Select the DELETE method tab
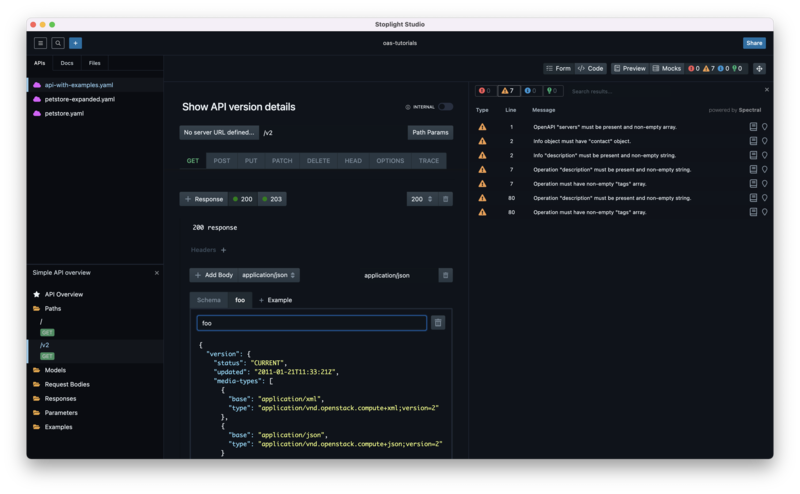 point(318,161)
